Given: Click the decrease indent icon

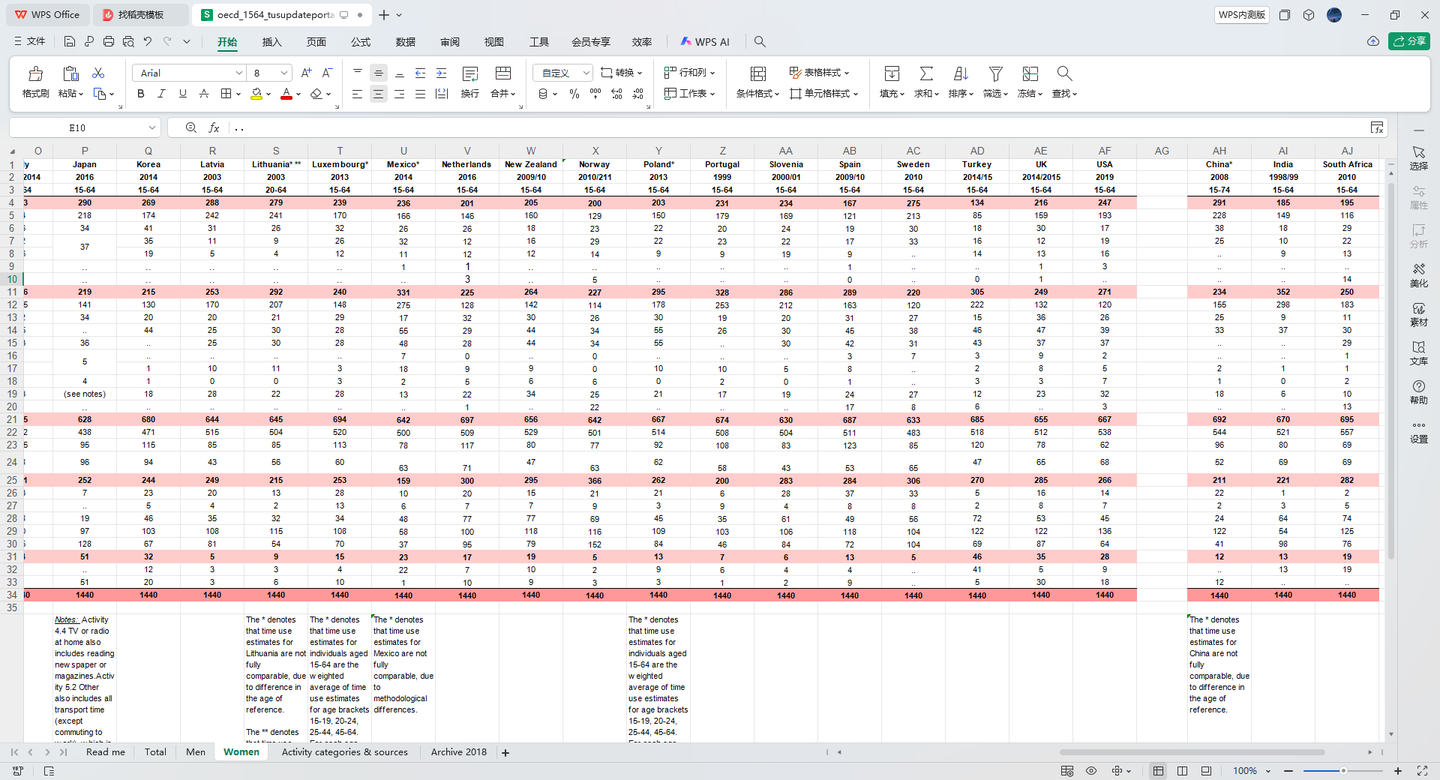Looking at the screenshot, I should click(420, 73).
